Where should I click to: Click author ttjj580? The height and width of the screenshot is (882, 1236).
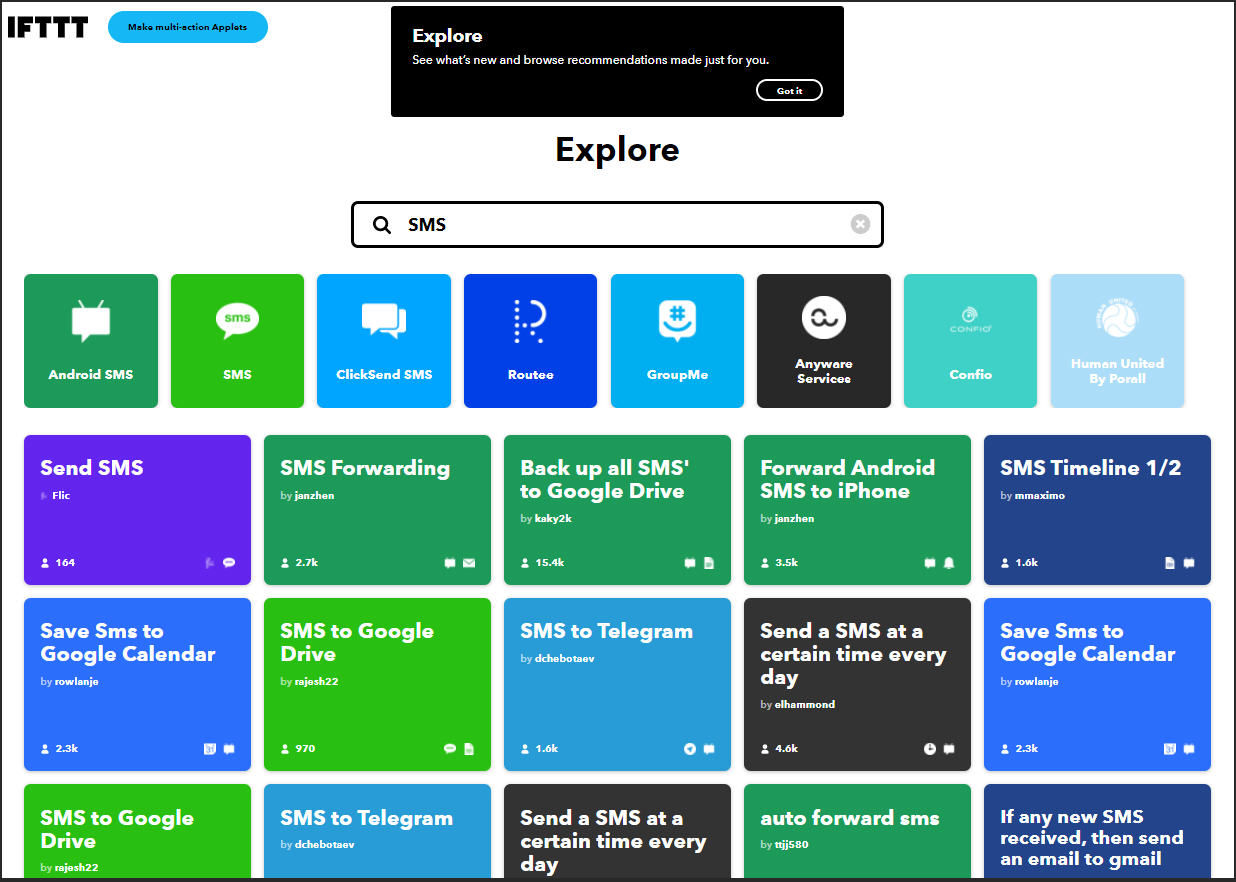[x=791, y=844]
